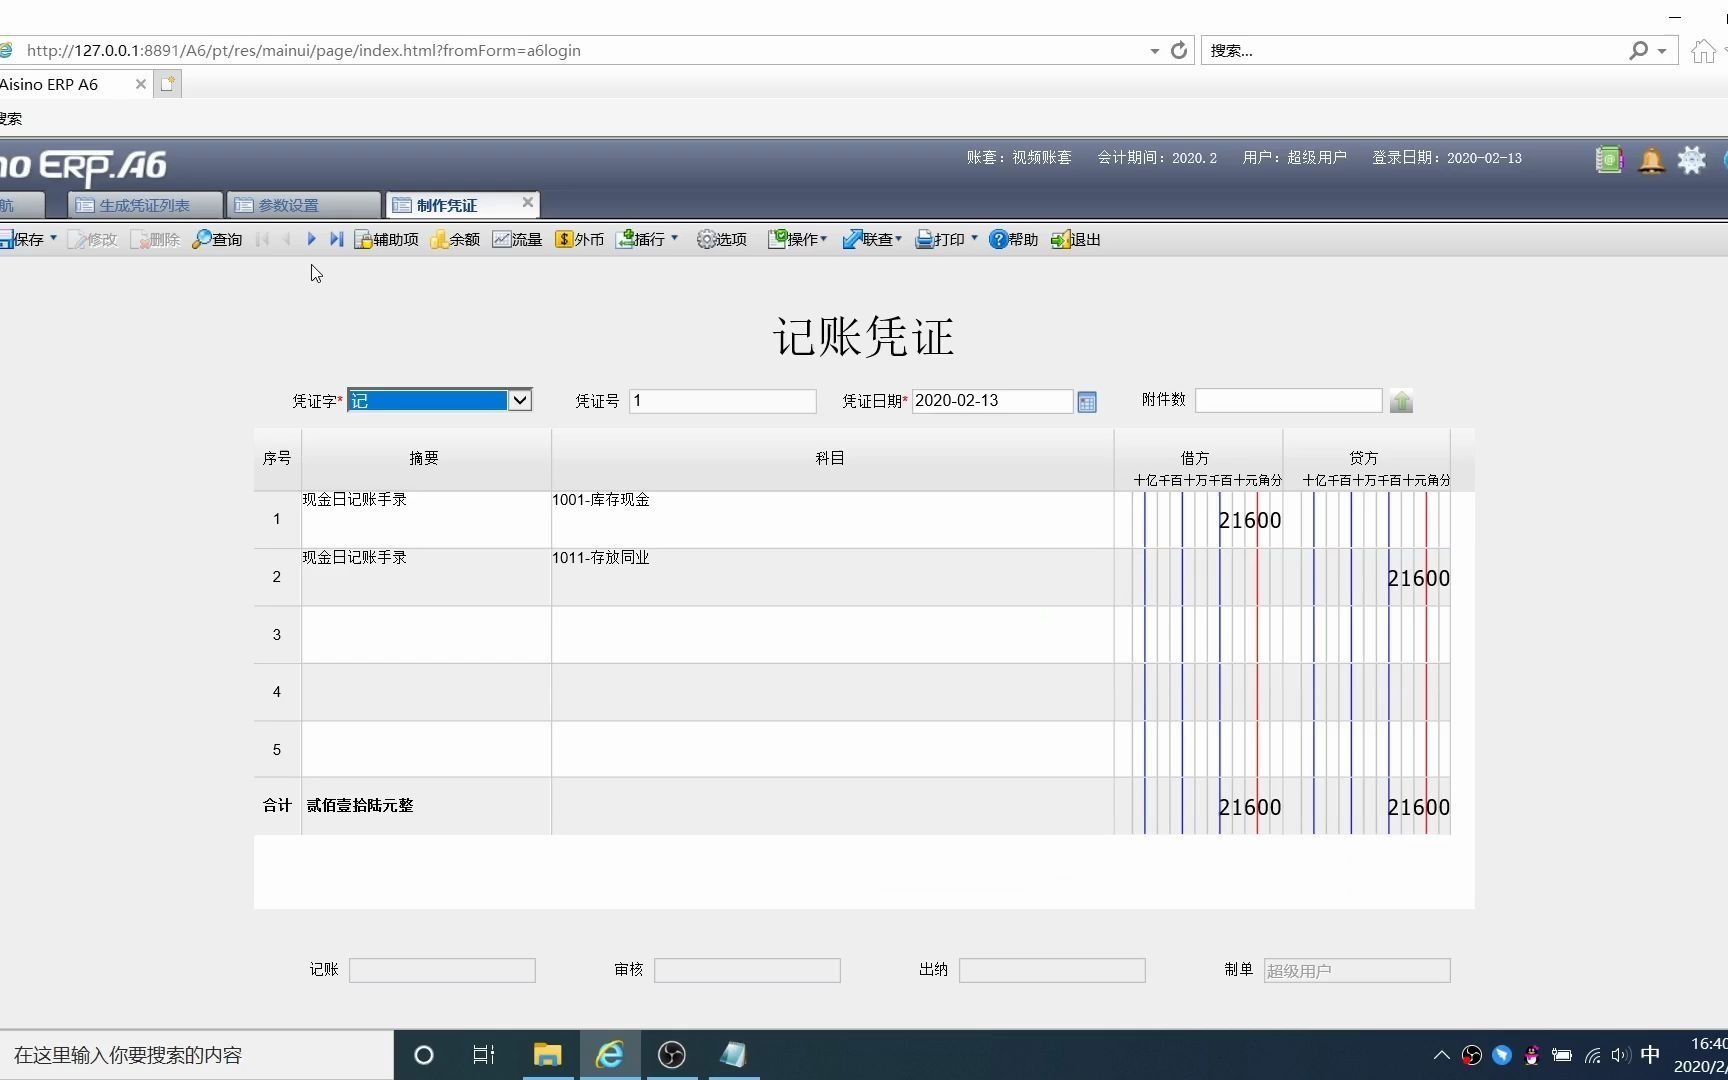Click the 凭证日期 date field

point(992,401)
